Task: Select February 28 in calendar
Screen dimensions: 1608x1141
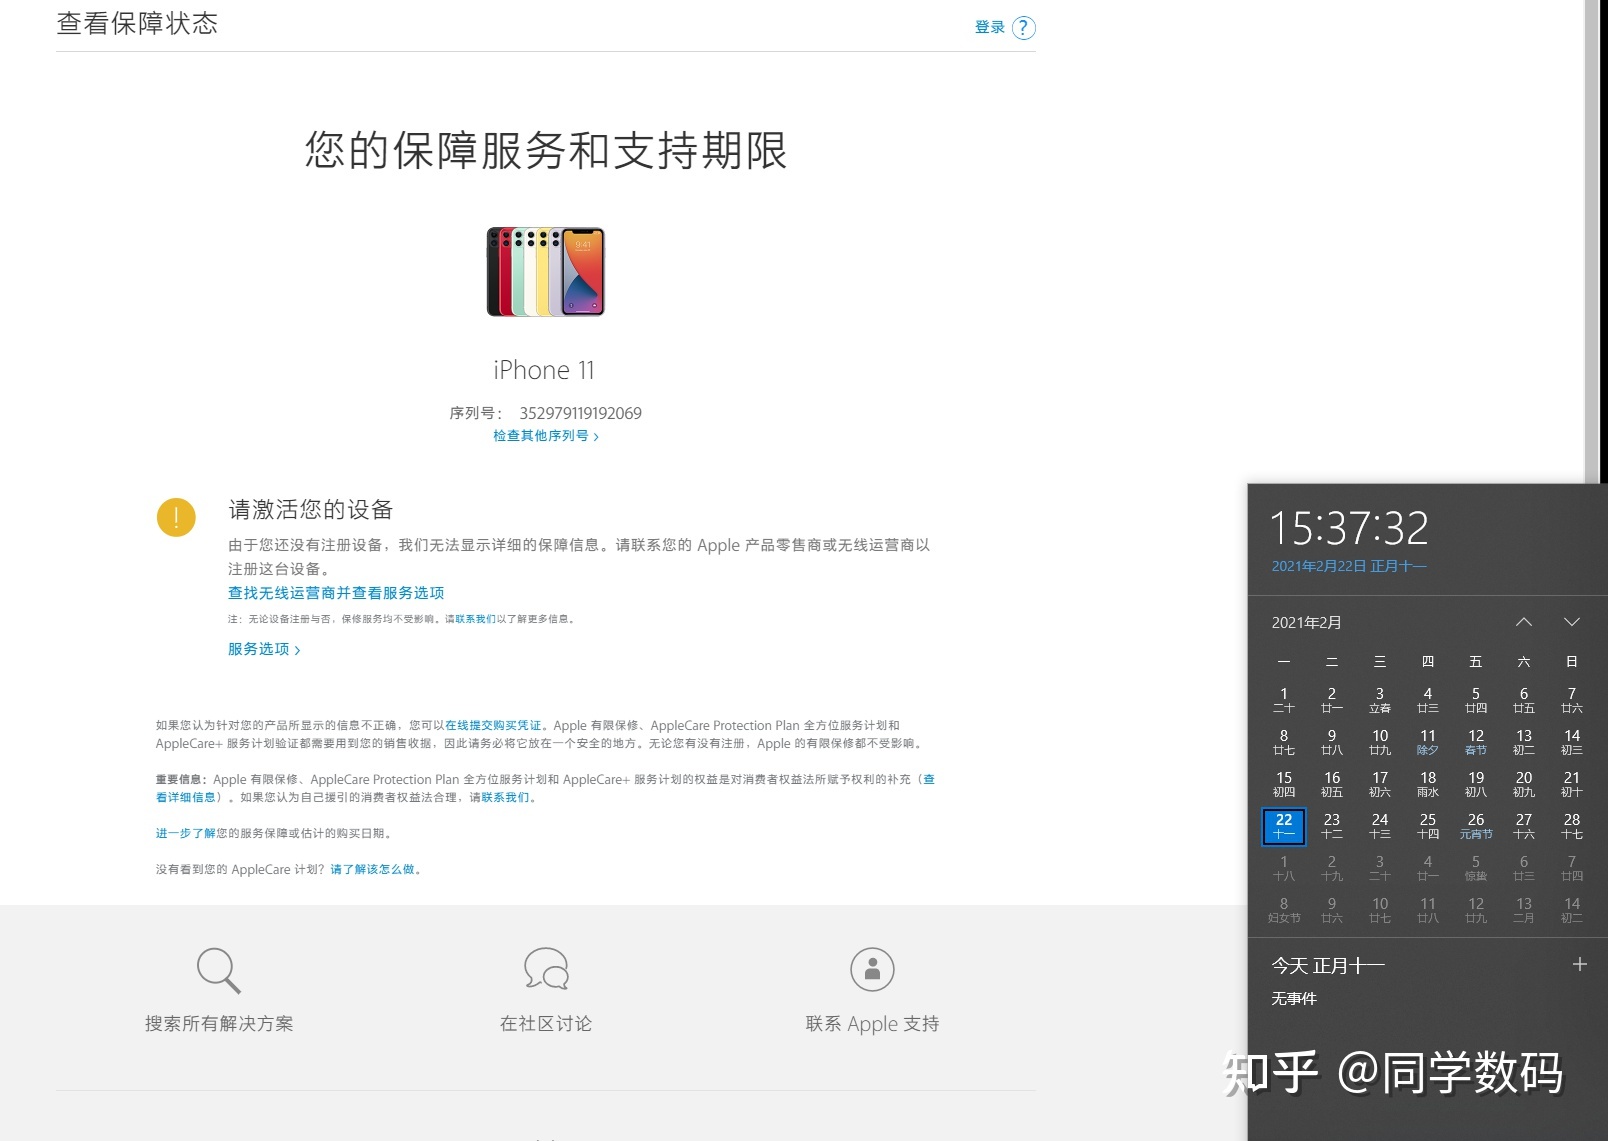Action: click(1572, 826)
